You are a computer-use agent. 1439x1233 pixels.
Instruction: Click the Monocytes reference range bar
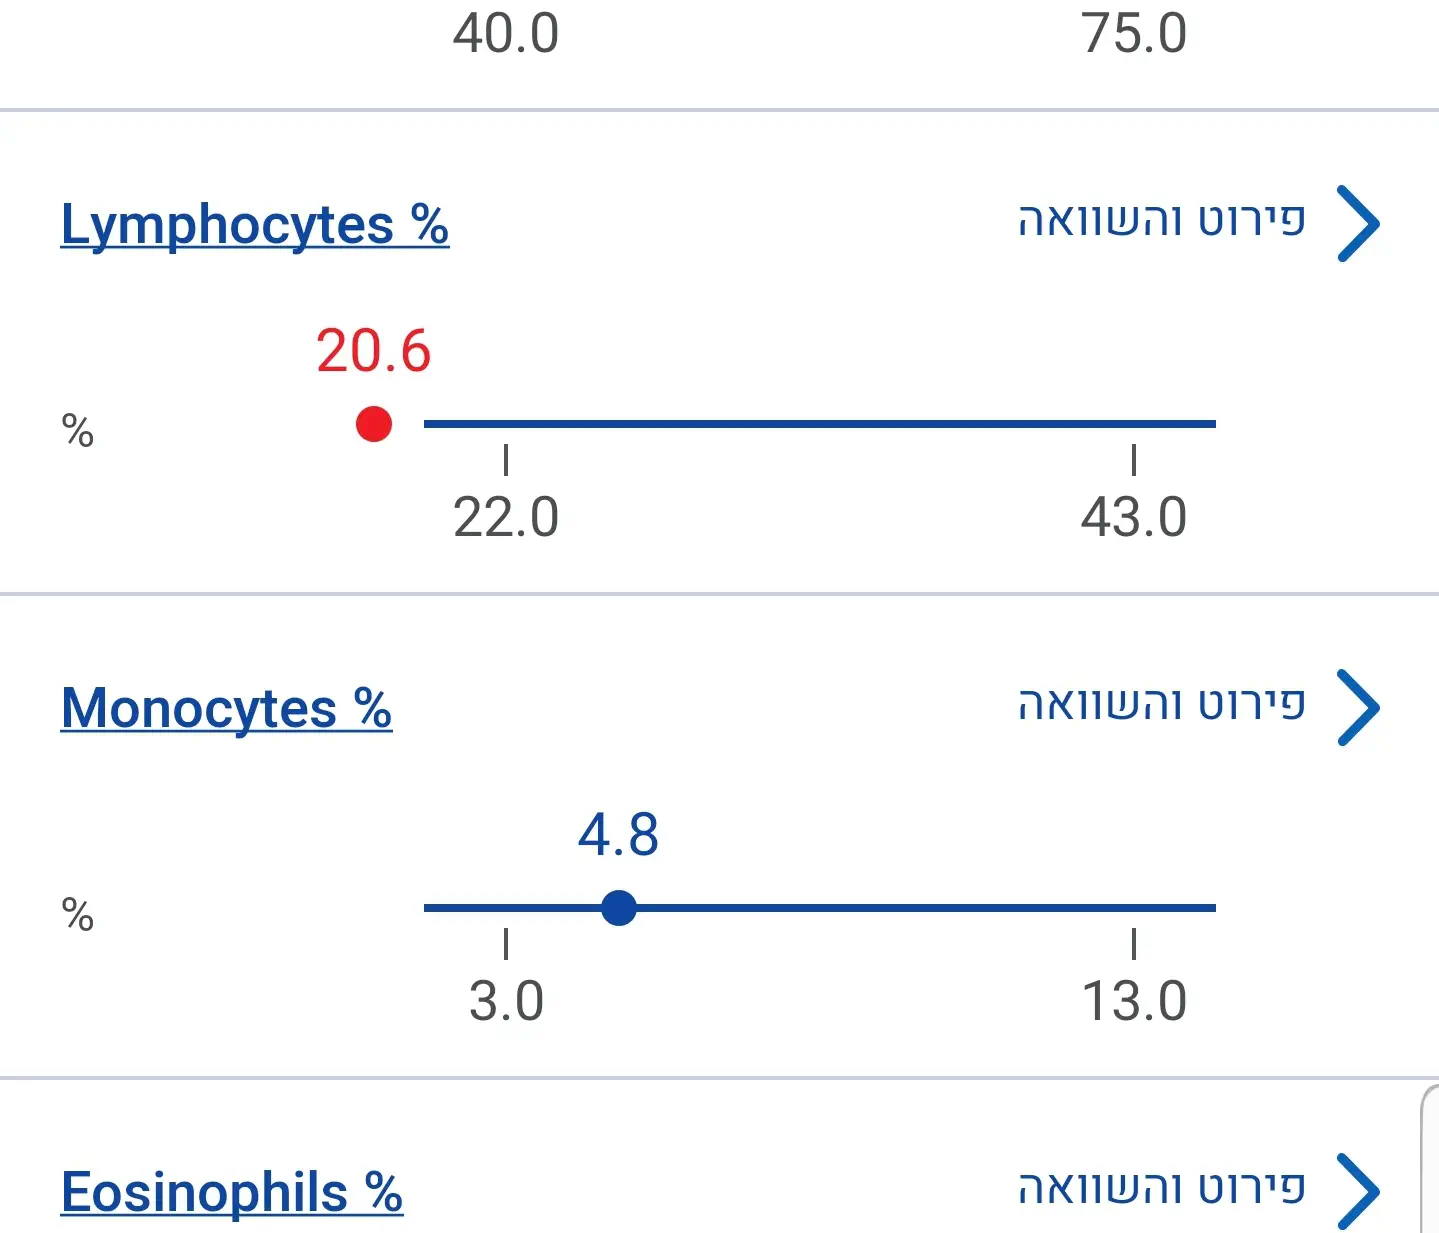(x=900, y=908)
